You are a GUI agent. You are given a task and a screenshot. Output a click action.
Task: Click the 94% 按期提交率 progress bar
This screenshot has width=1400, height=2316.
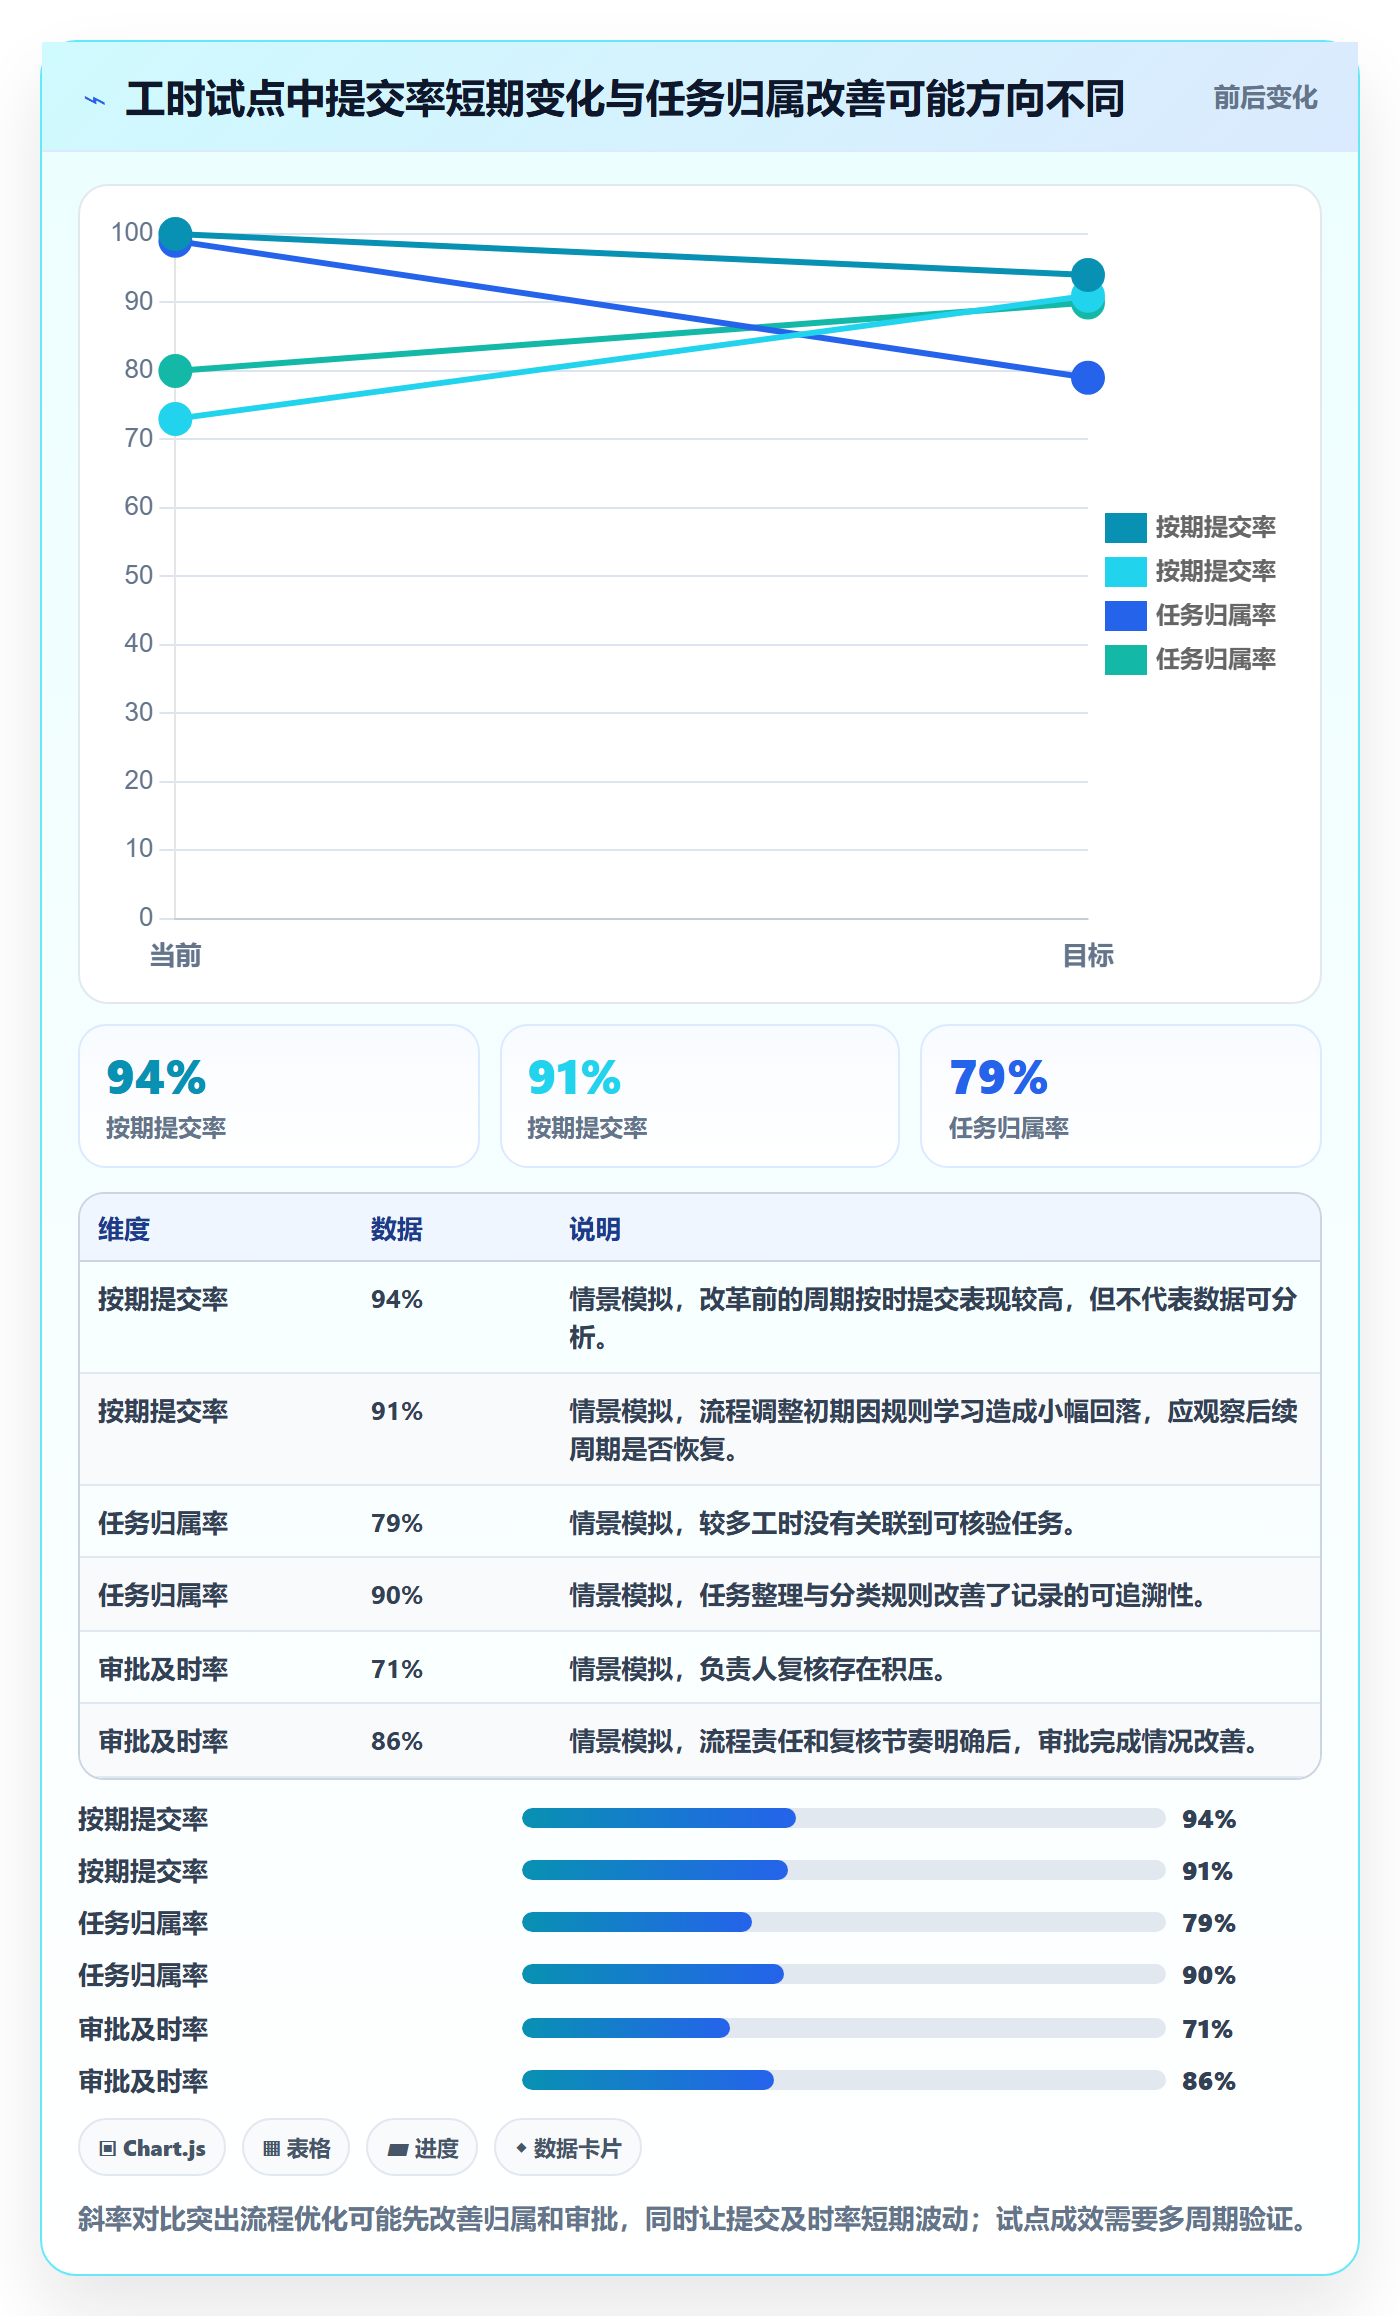pyautogui.click(x=843, y=1818)
